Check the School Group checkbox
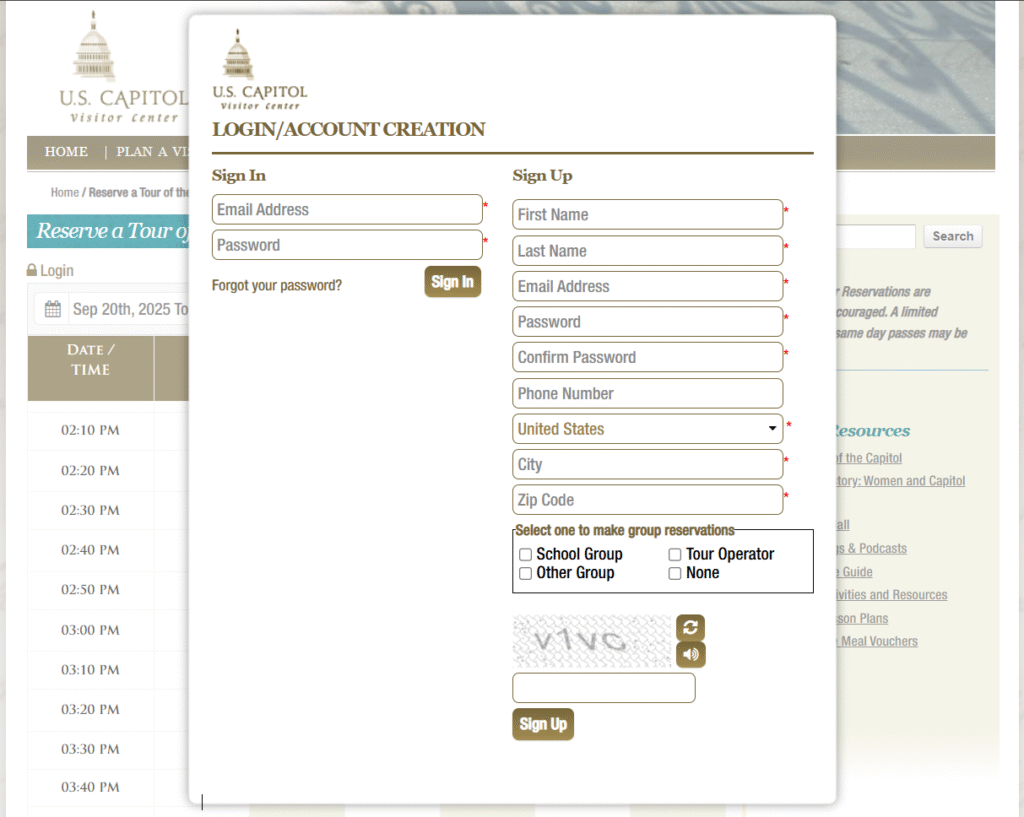1024x817 pixels. click(x=525, y=554)
